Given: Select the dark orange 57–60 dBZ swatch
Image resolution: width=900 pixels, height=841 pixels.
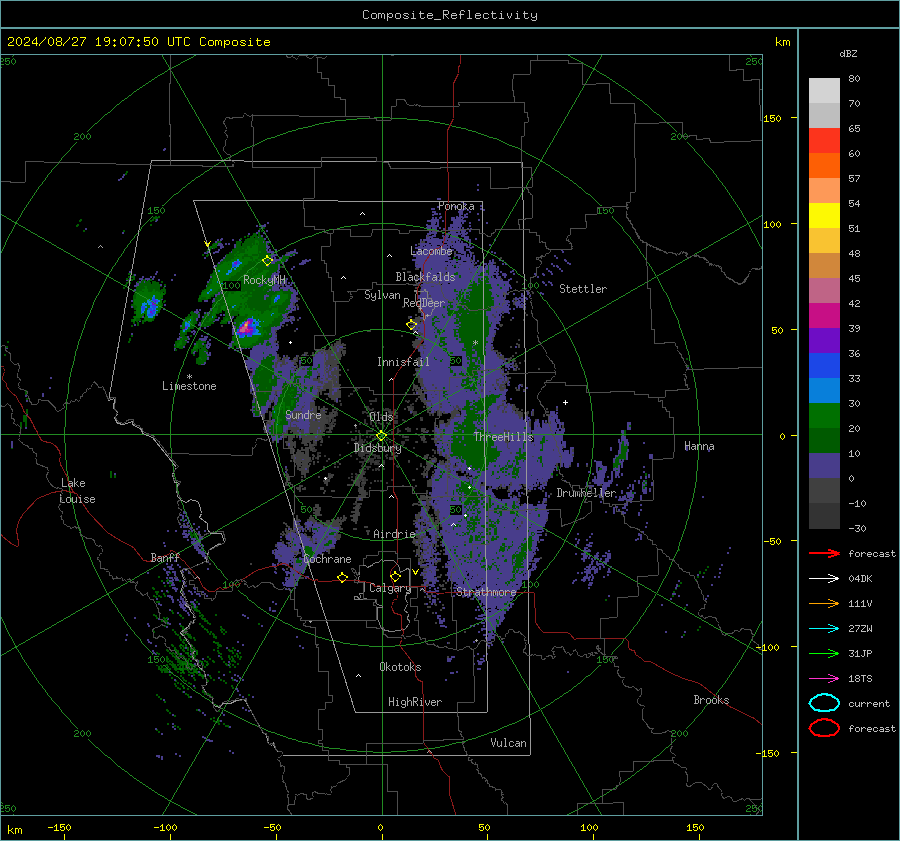Looking at the screenshot, I should pyautogui.click(x=824, y=165).
